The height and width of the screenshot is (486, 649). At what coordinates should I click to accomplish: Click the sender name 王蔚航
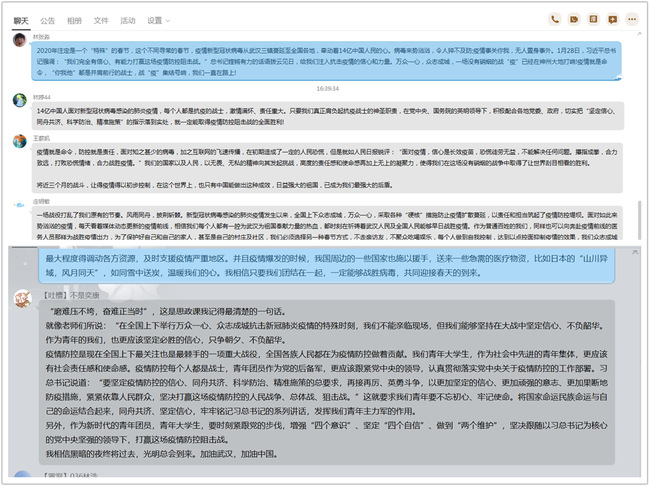[x=43, y=136]
